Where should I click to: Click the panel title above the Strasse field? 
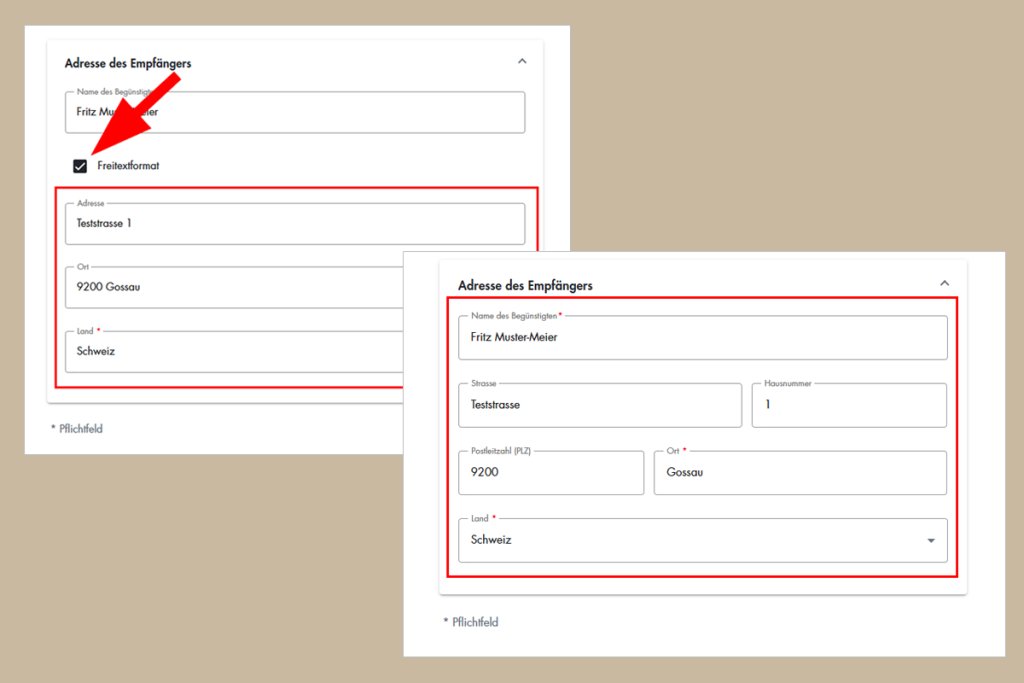coord(525,286)
